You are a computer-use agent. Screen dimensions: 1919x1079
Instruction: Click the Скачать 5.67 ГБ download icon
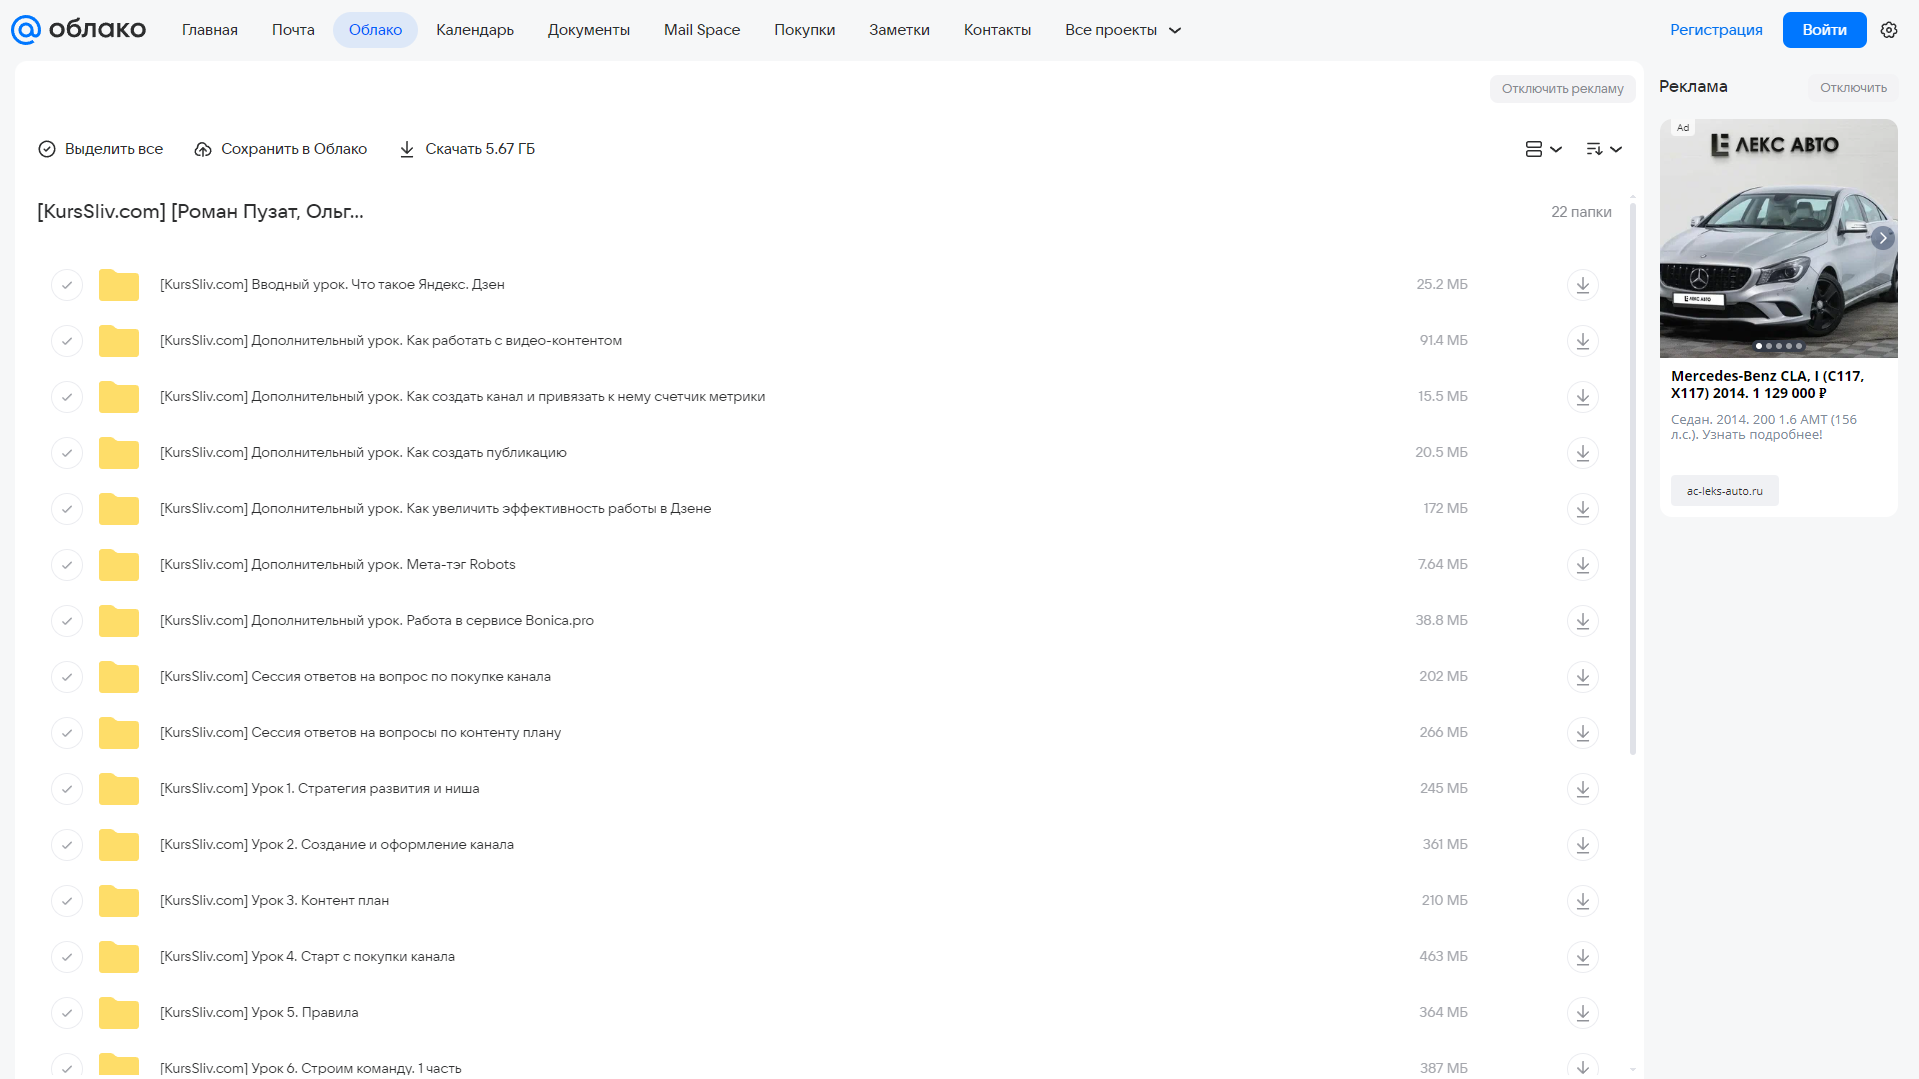[407, 149]
